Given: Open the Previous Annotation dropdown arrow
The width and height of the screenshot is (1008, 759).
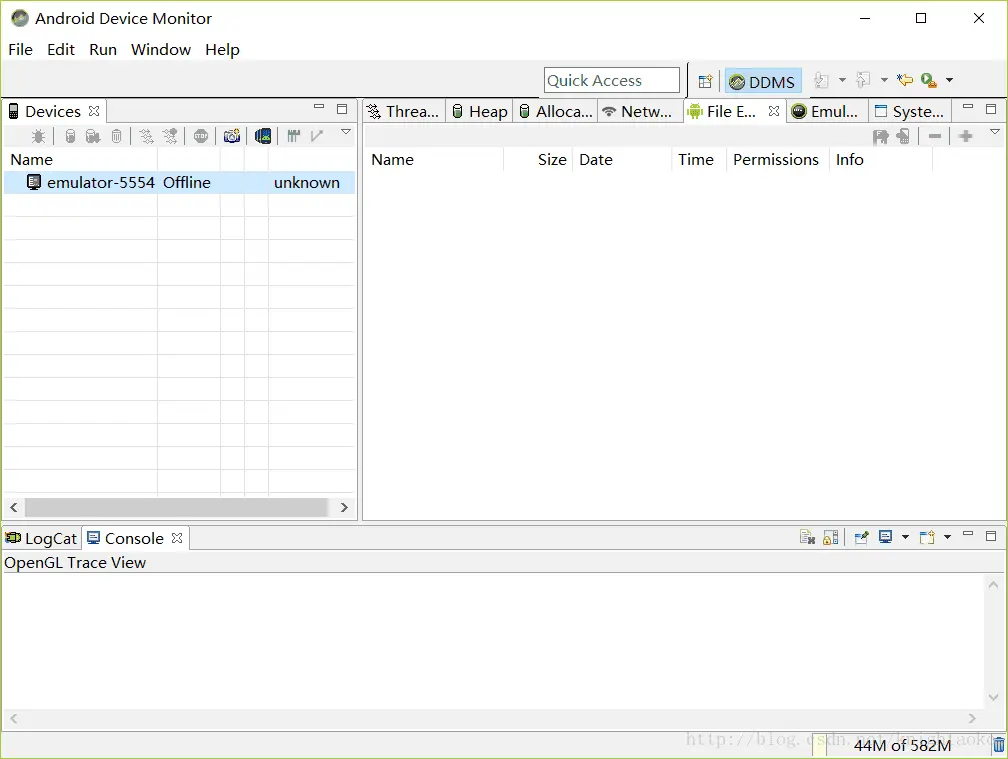Looking at the screenshot, I should (884, 80).
